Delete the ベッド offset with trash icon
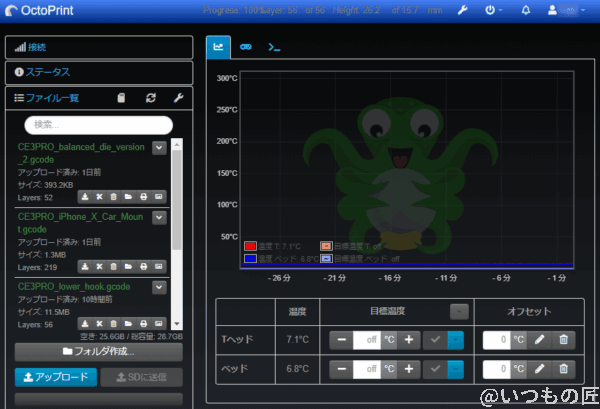Screen dimensions: 600x409 pyautogui.click(x=563, y=368)
